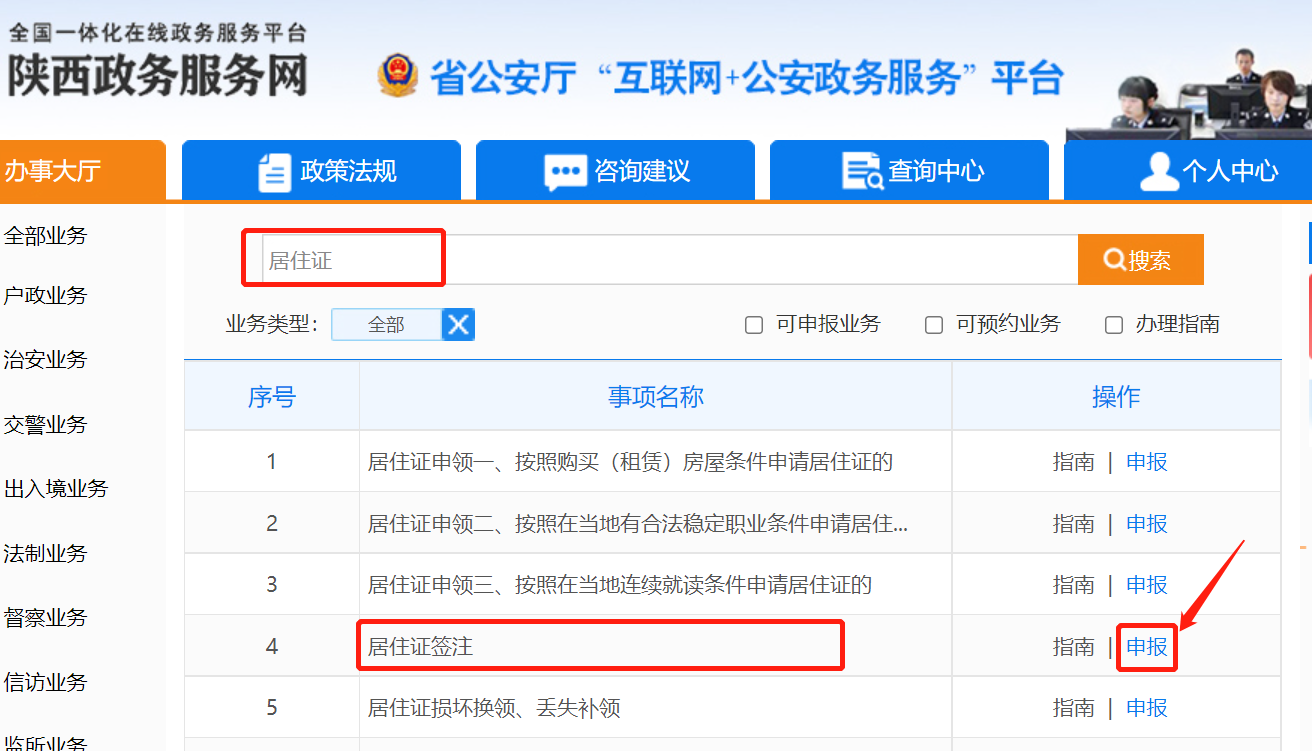1312x751 pixels.
Task: Select the 全部 business type tag
Action: 386,325
